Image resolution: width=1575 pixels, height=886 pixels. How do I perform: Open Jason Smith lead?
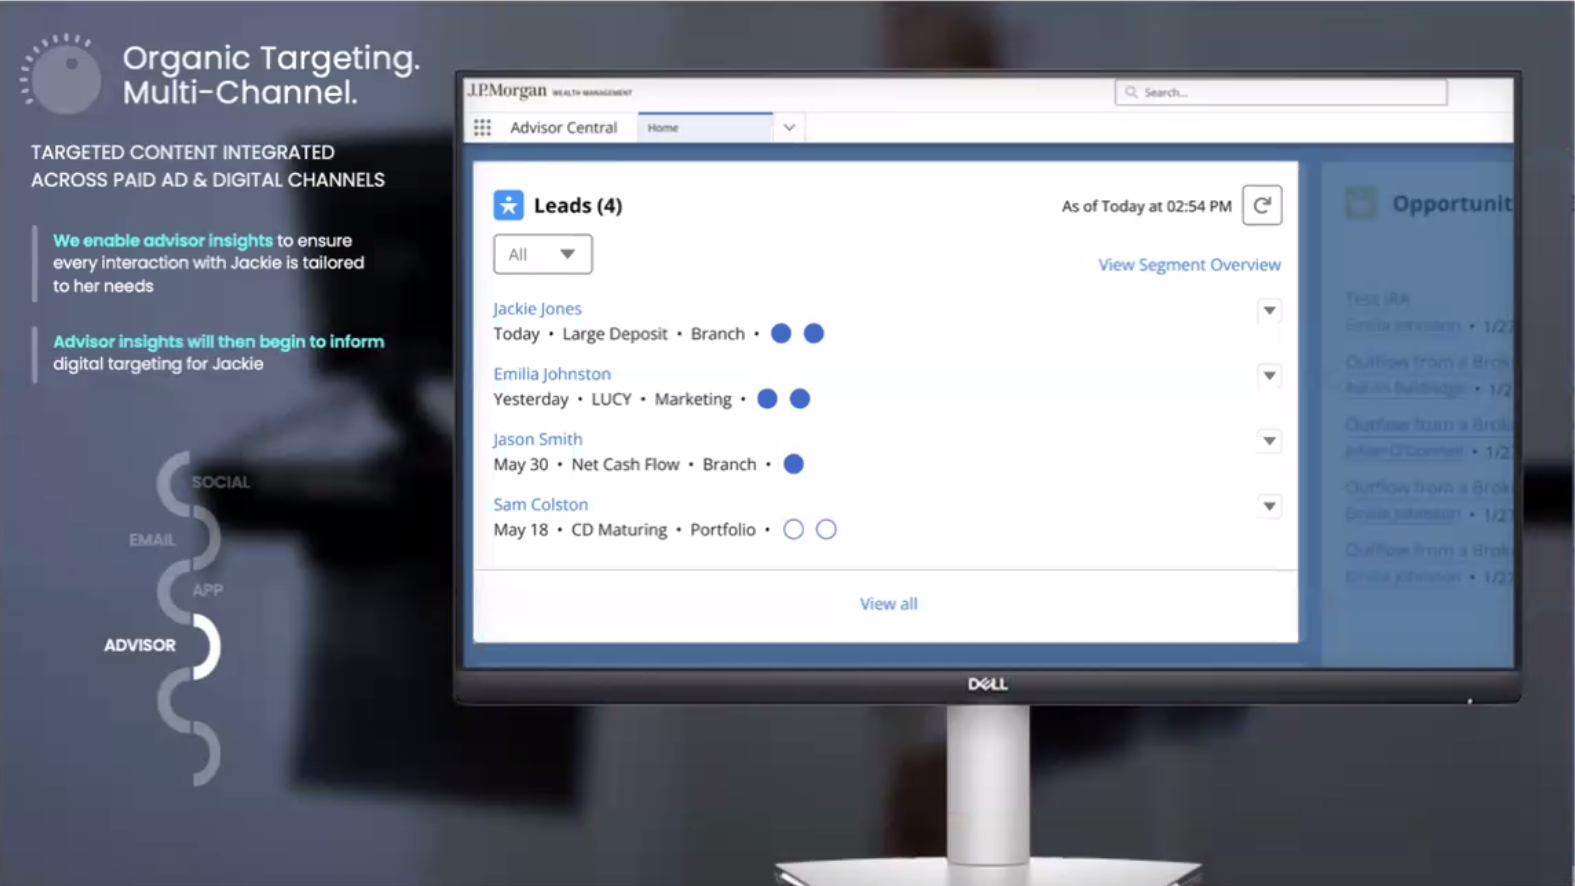pos(537,439)
